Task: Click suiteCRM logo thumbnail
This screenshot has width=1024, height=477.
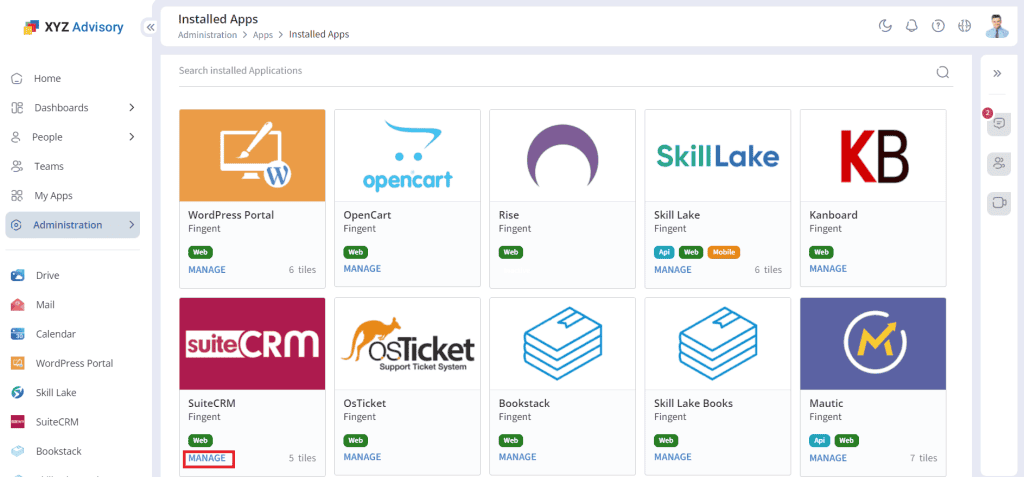Action: (252, 344)
